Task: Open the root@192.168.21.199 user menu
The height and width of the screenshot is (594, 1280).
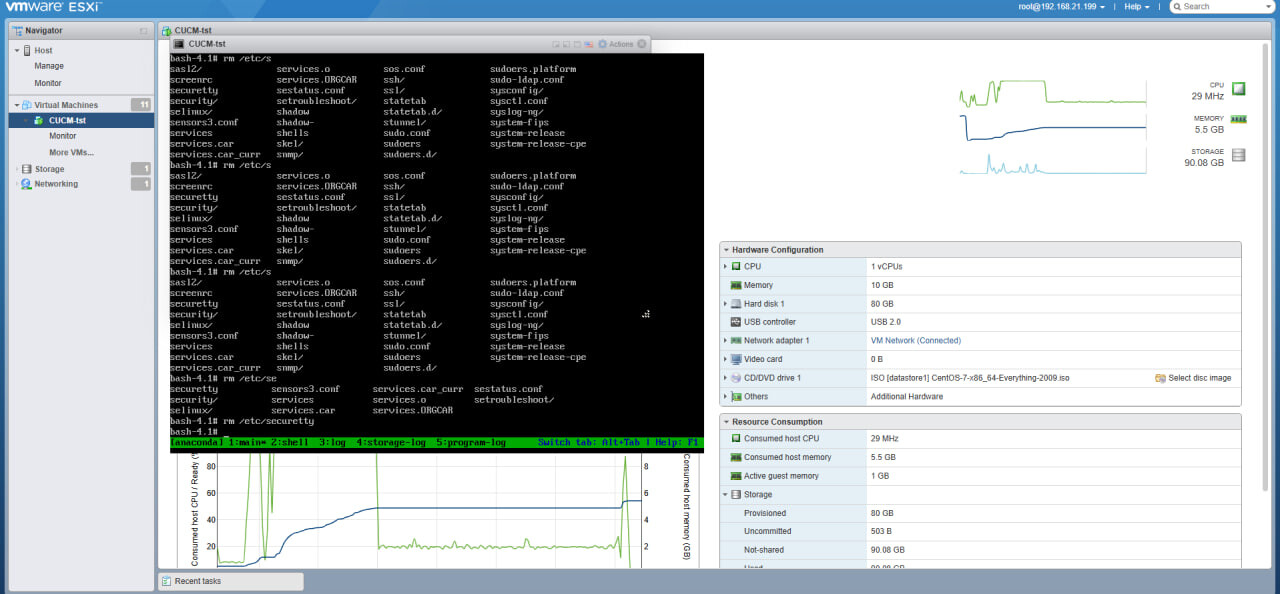Action: 1061,7
